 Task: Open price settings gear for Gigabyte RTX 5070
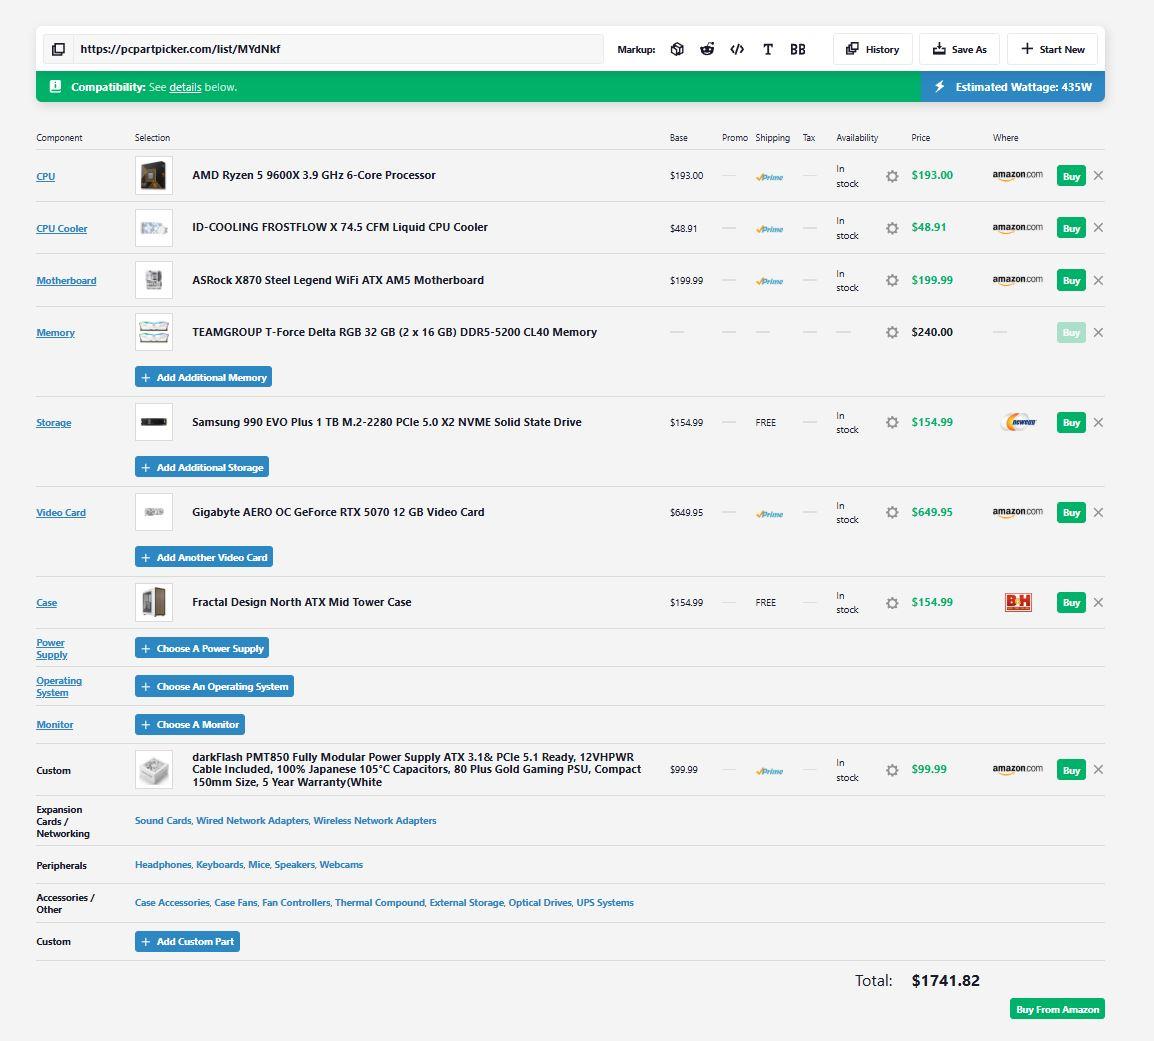tap(892, 512)
